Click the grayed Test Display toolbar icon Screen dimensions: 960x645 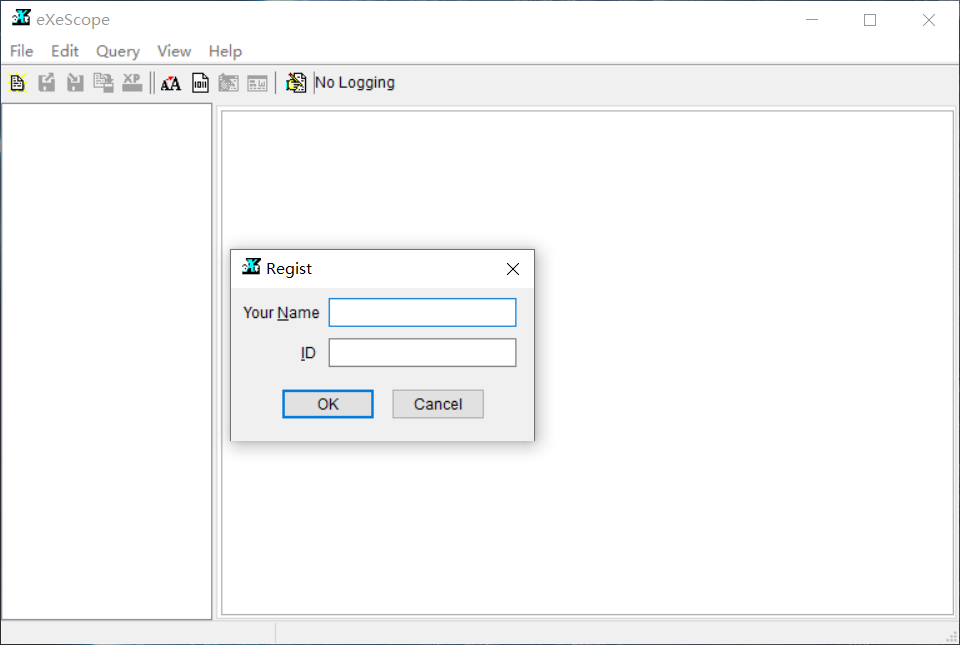pos(258,83)
